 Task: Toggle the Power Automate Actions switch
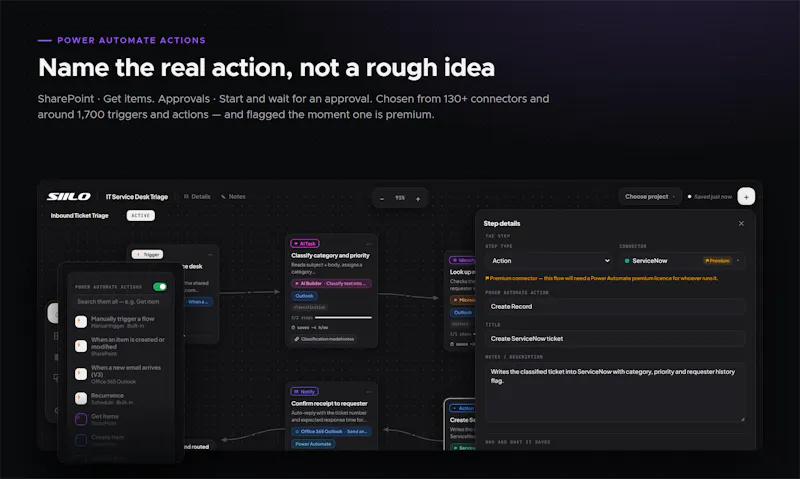pyautogui.click(x=160, y=287)
